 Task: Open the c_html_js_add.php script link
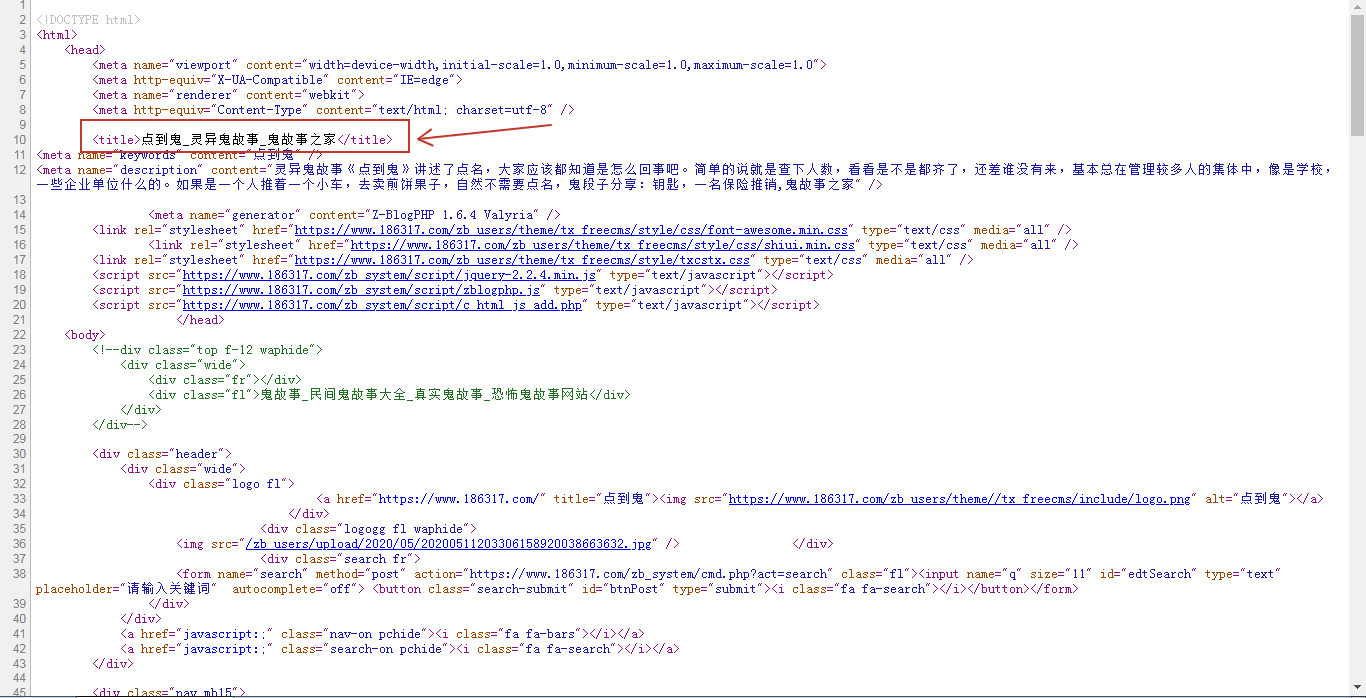pos(382,305)
